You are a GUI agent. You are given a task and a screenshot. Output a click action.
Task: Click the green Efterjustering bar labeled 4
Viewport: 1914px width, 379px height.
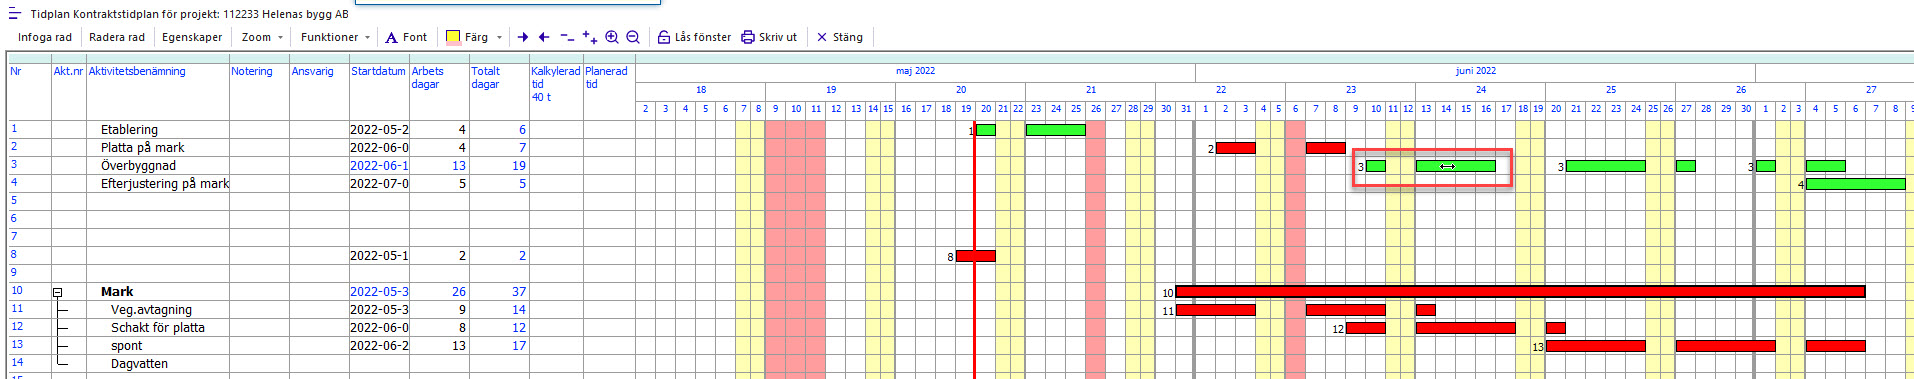[x=1855, y=184]
